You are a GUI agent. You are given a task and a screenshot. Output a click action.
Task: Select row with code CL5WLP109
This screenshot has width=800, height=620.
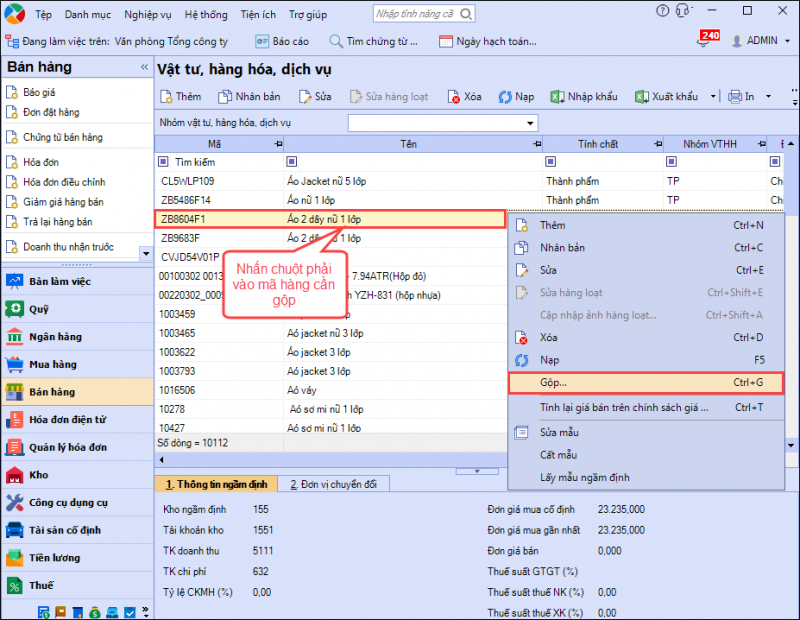pos(188,181)
